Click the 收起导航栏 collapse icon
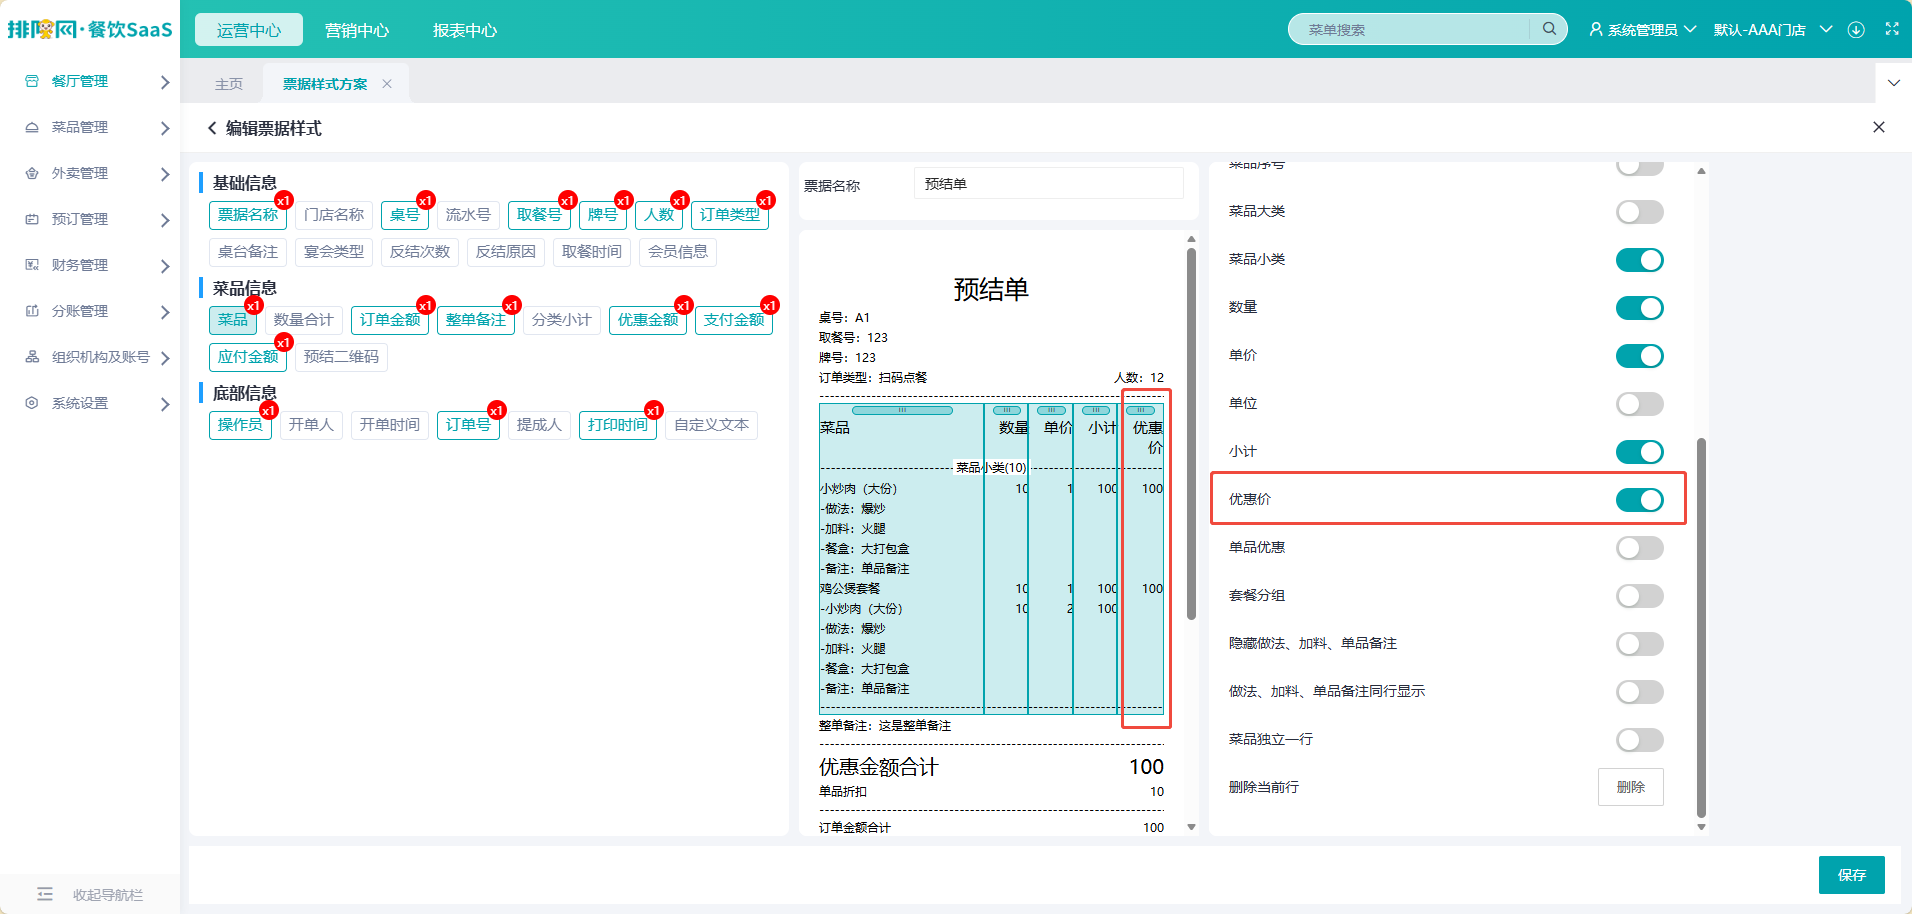This screenshot has width=1912, height=914. [x=45, y=894]
